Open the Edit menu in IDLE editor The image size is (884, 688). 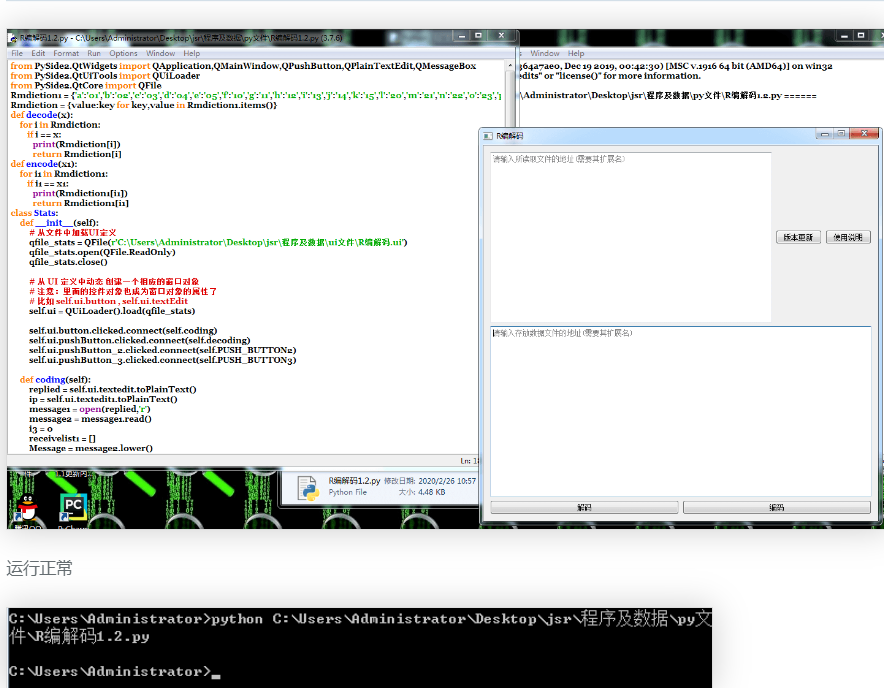(x=38, y=53)
